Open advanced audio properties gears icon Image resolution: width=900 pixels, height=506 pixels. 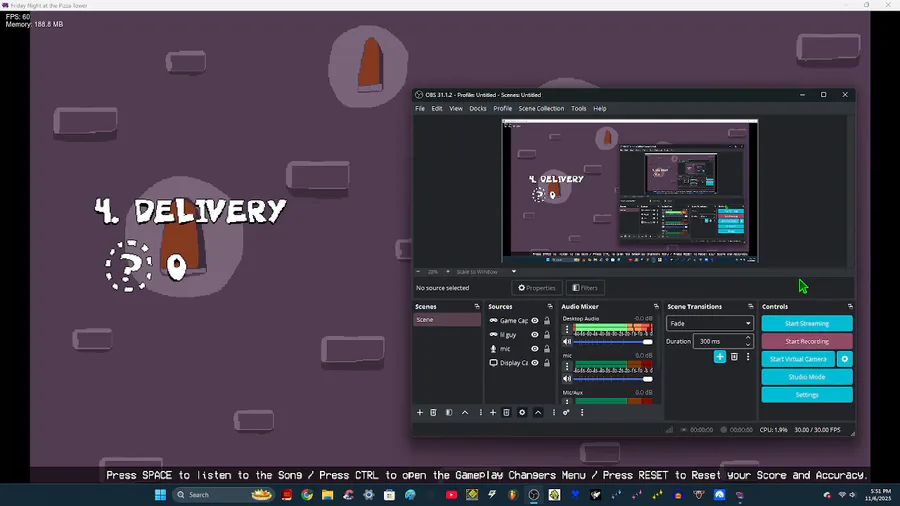(566, 412)
